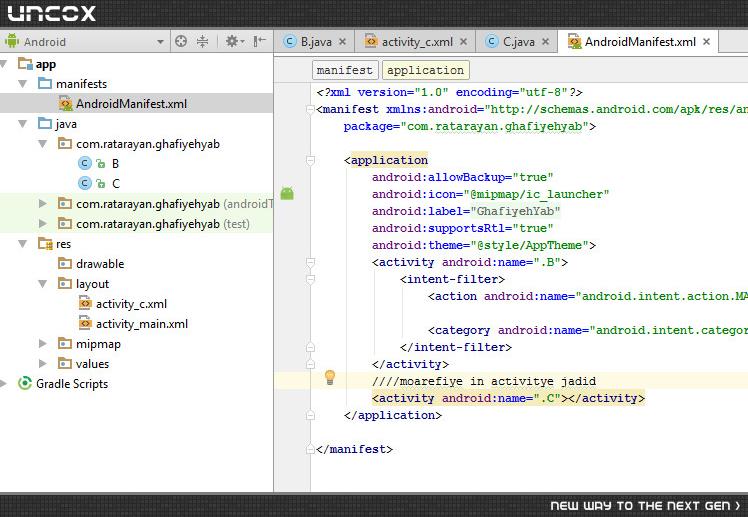Click the Android gutter icon beside android:icon
The image size is (748, 517).
287,194
